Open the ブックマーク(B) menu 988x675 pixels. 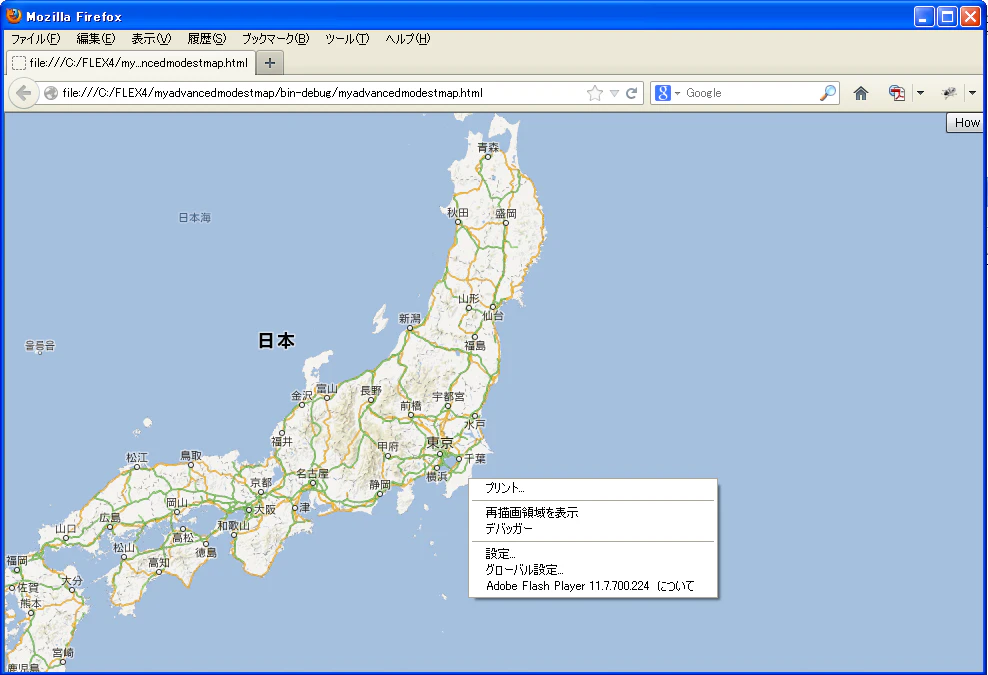pyautogui.click(x=275, y=39)
